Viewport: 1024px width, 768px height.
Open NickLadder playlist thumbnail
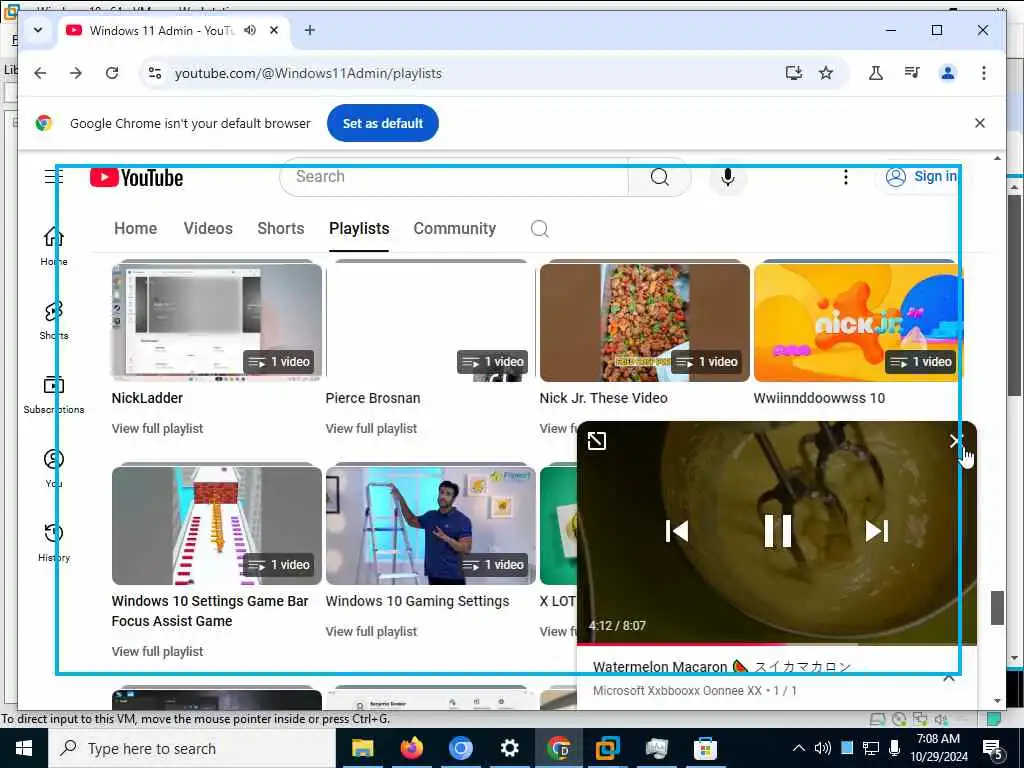tap(217, 322)
